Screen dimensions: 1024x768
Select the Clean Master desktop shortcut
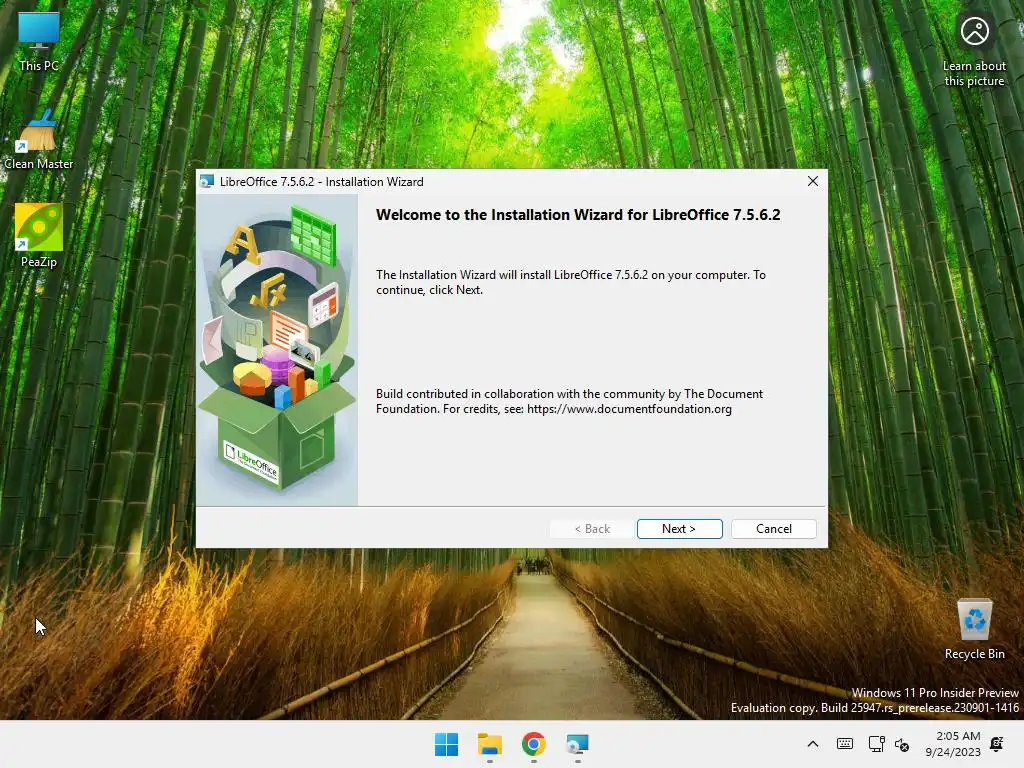point(39,140)
